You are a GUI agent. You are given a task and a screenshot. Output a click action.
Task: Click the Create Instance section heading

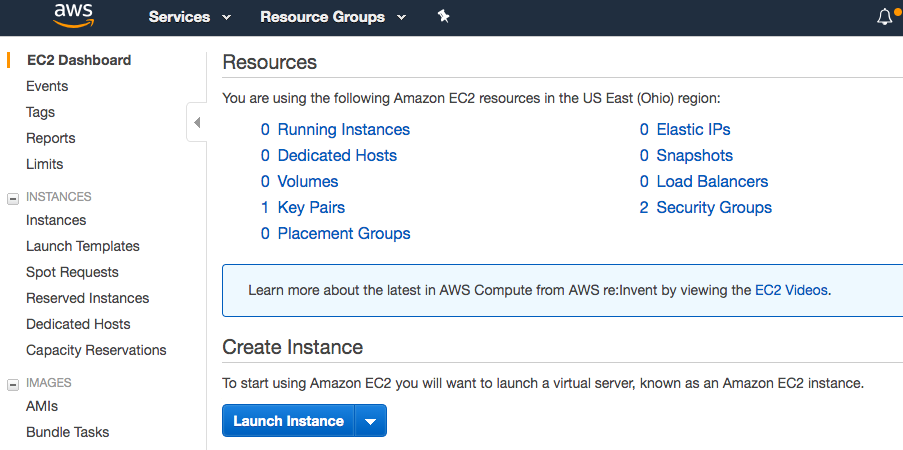coord(293,347)
